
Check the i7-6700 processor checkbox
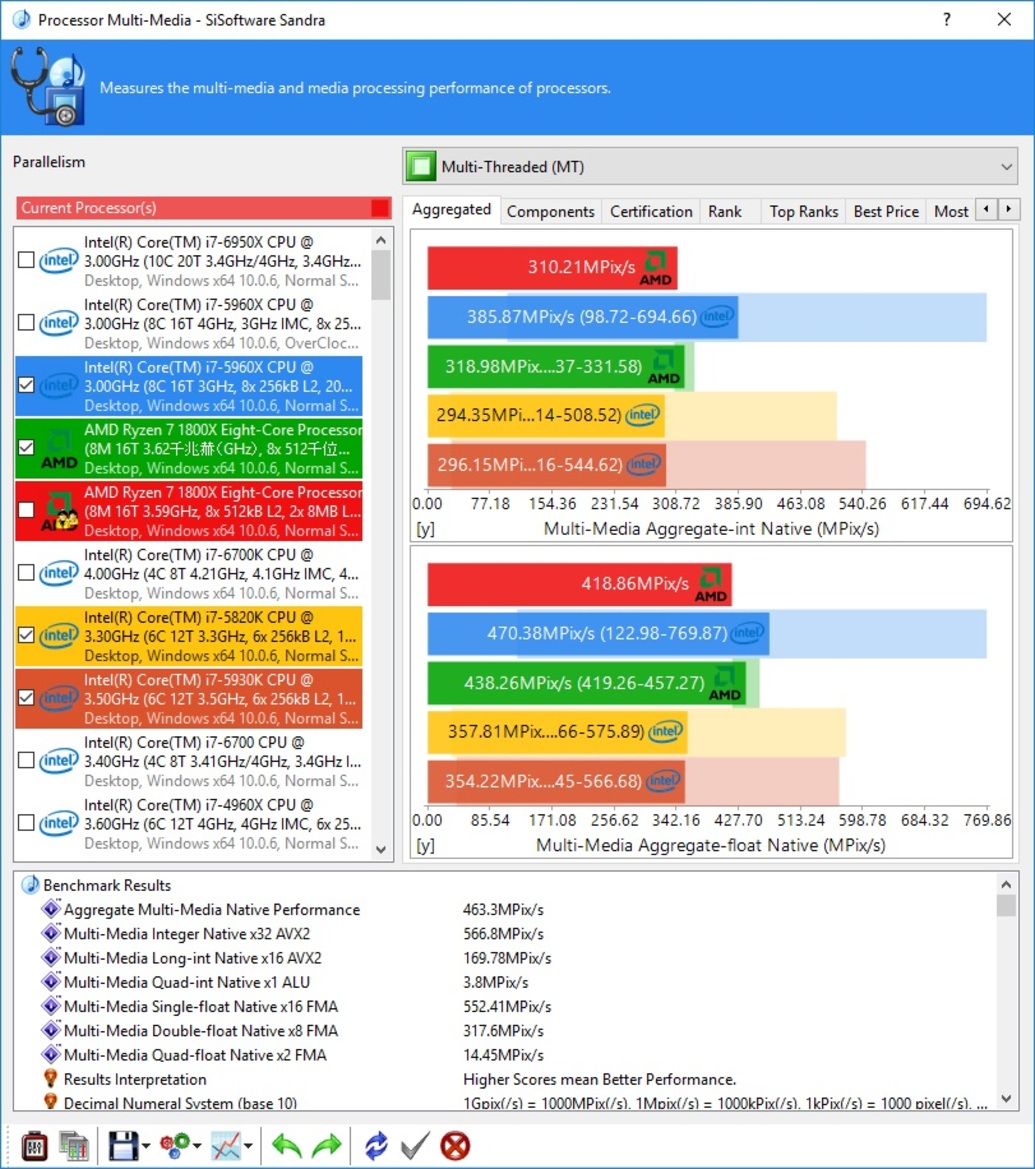coord(26,760)
